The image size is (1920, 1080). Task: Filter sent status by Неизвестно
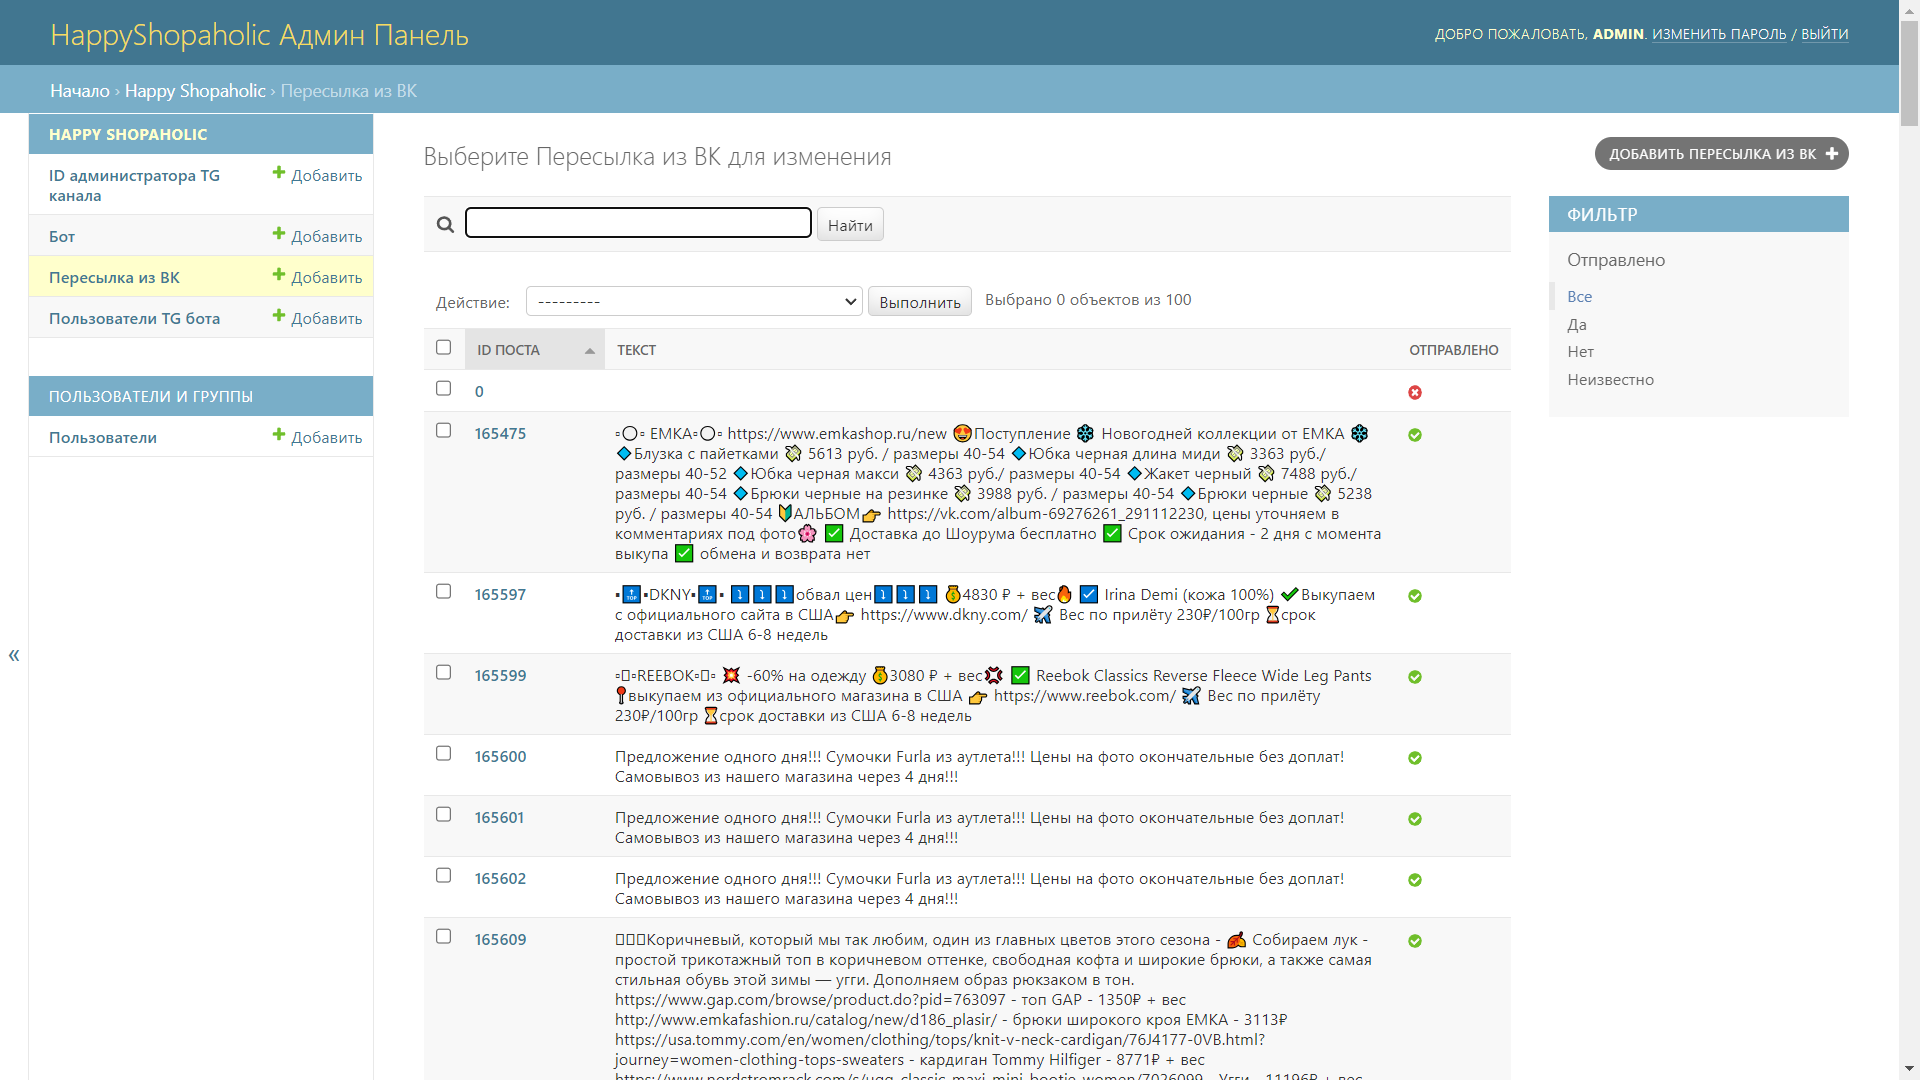tap(1610, 379)
